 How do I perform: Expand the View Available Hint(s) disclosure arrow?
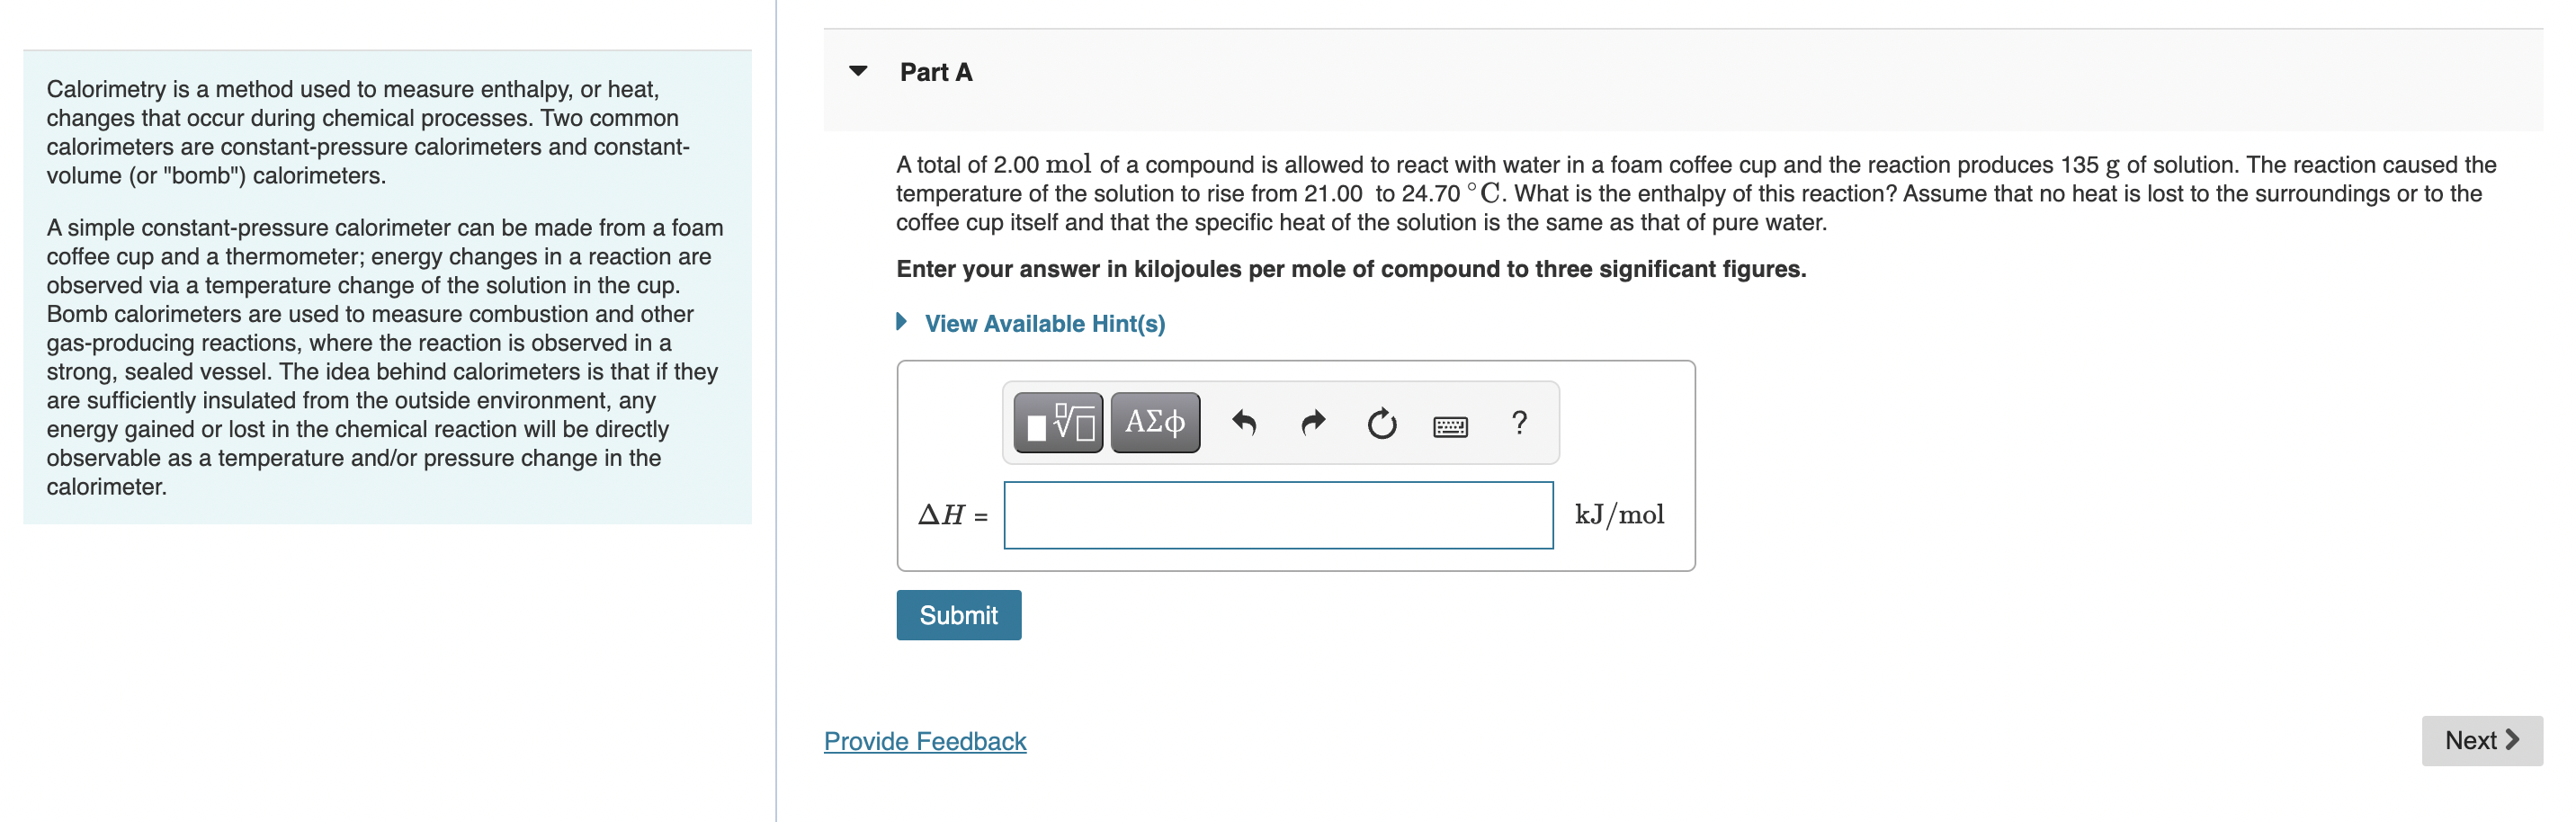[x=901, y=323]
